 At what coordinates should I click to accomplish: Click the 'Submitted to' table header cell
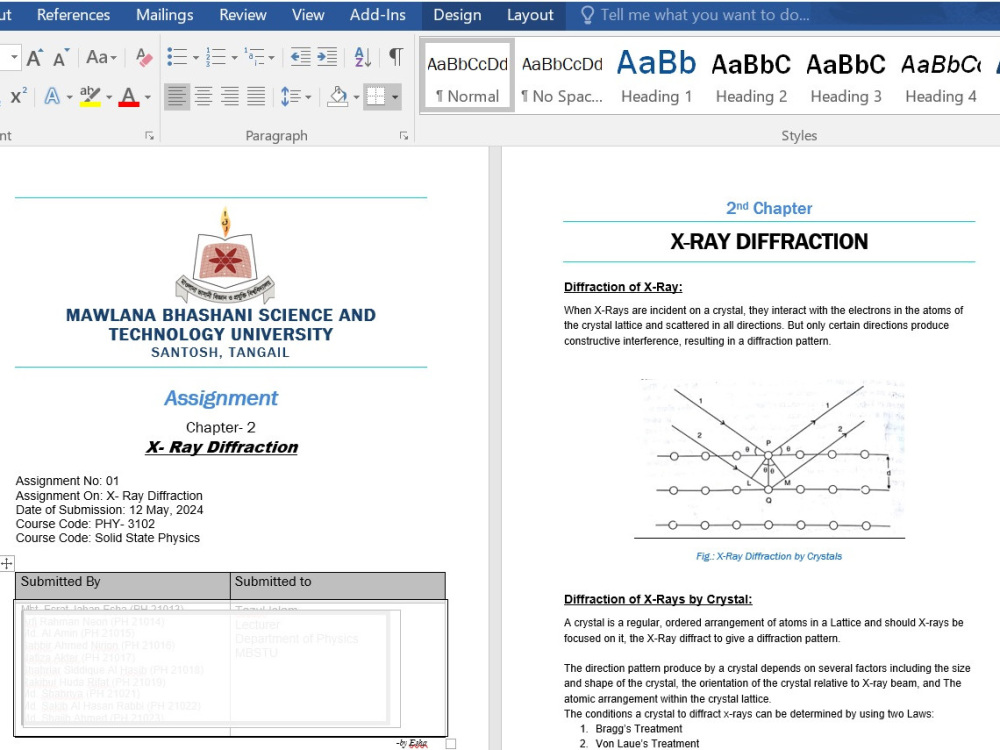click(338, 585)
